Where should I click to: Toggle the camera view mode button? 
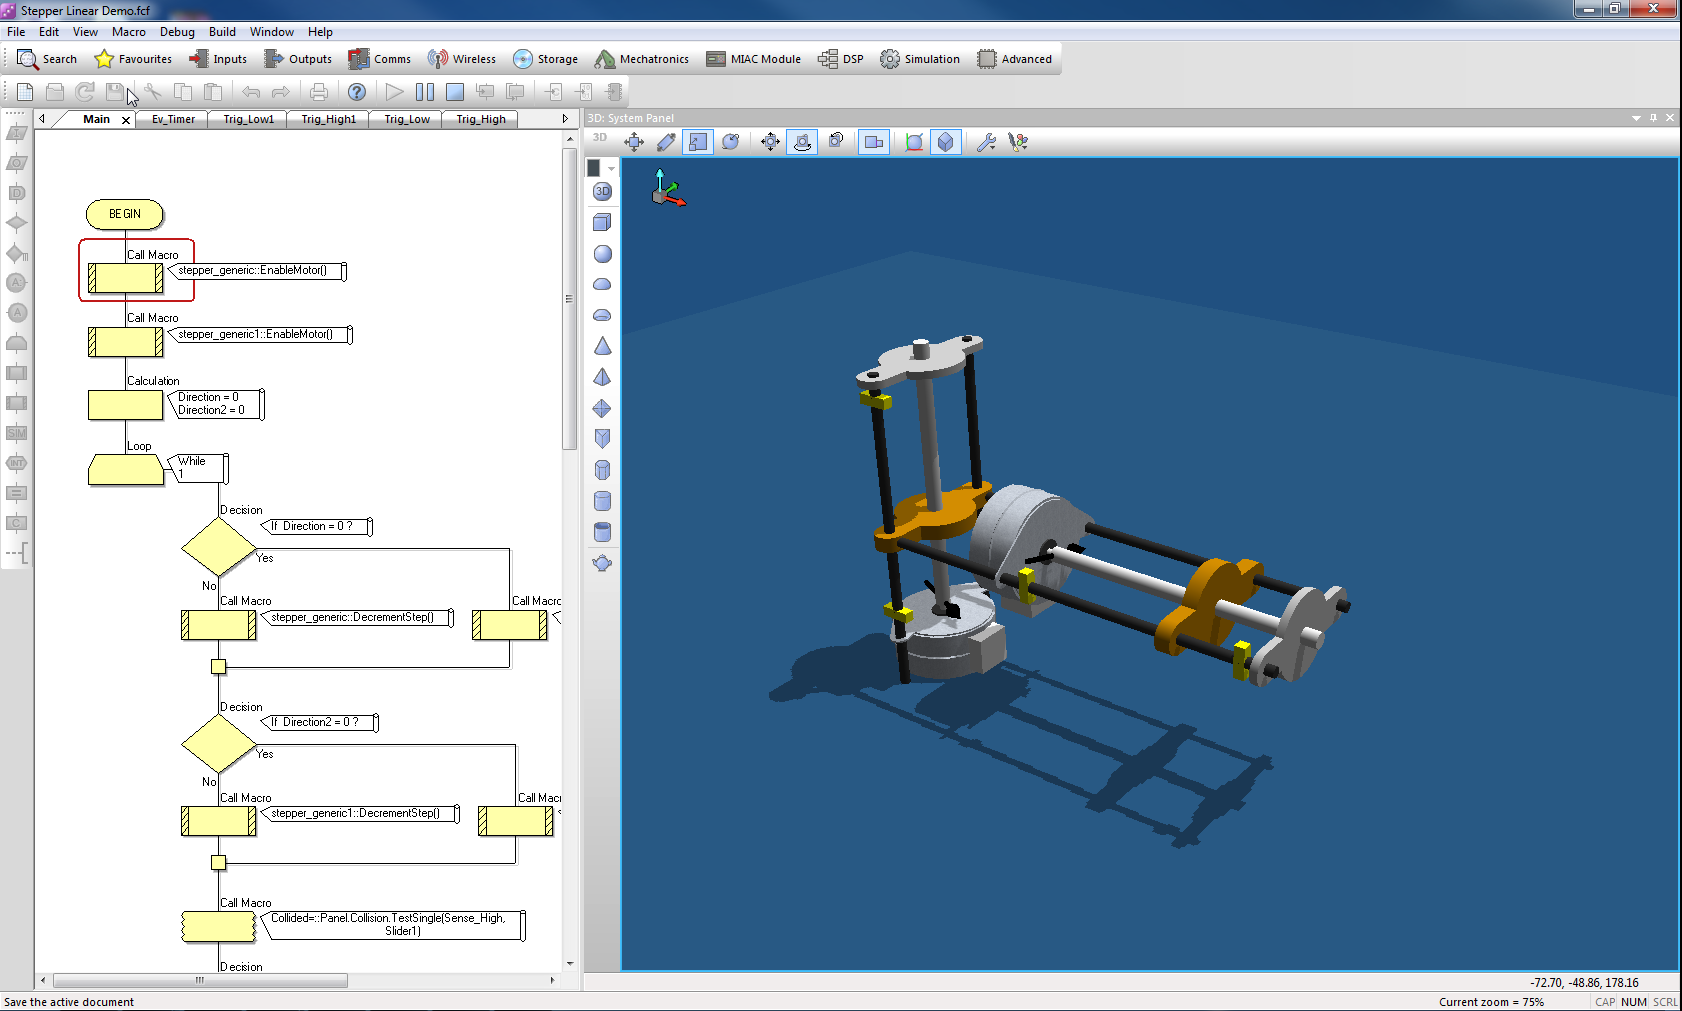(873, 142)
